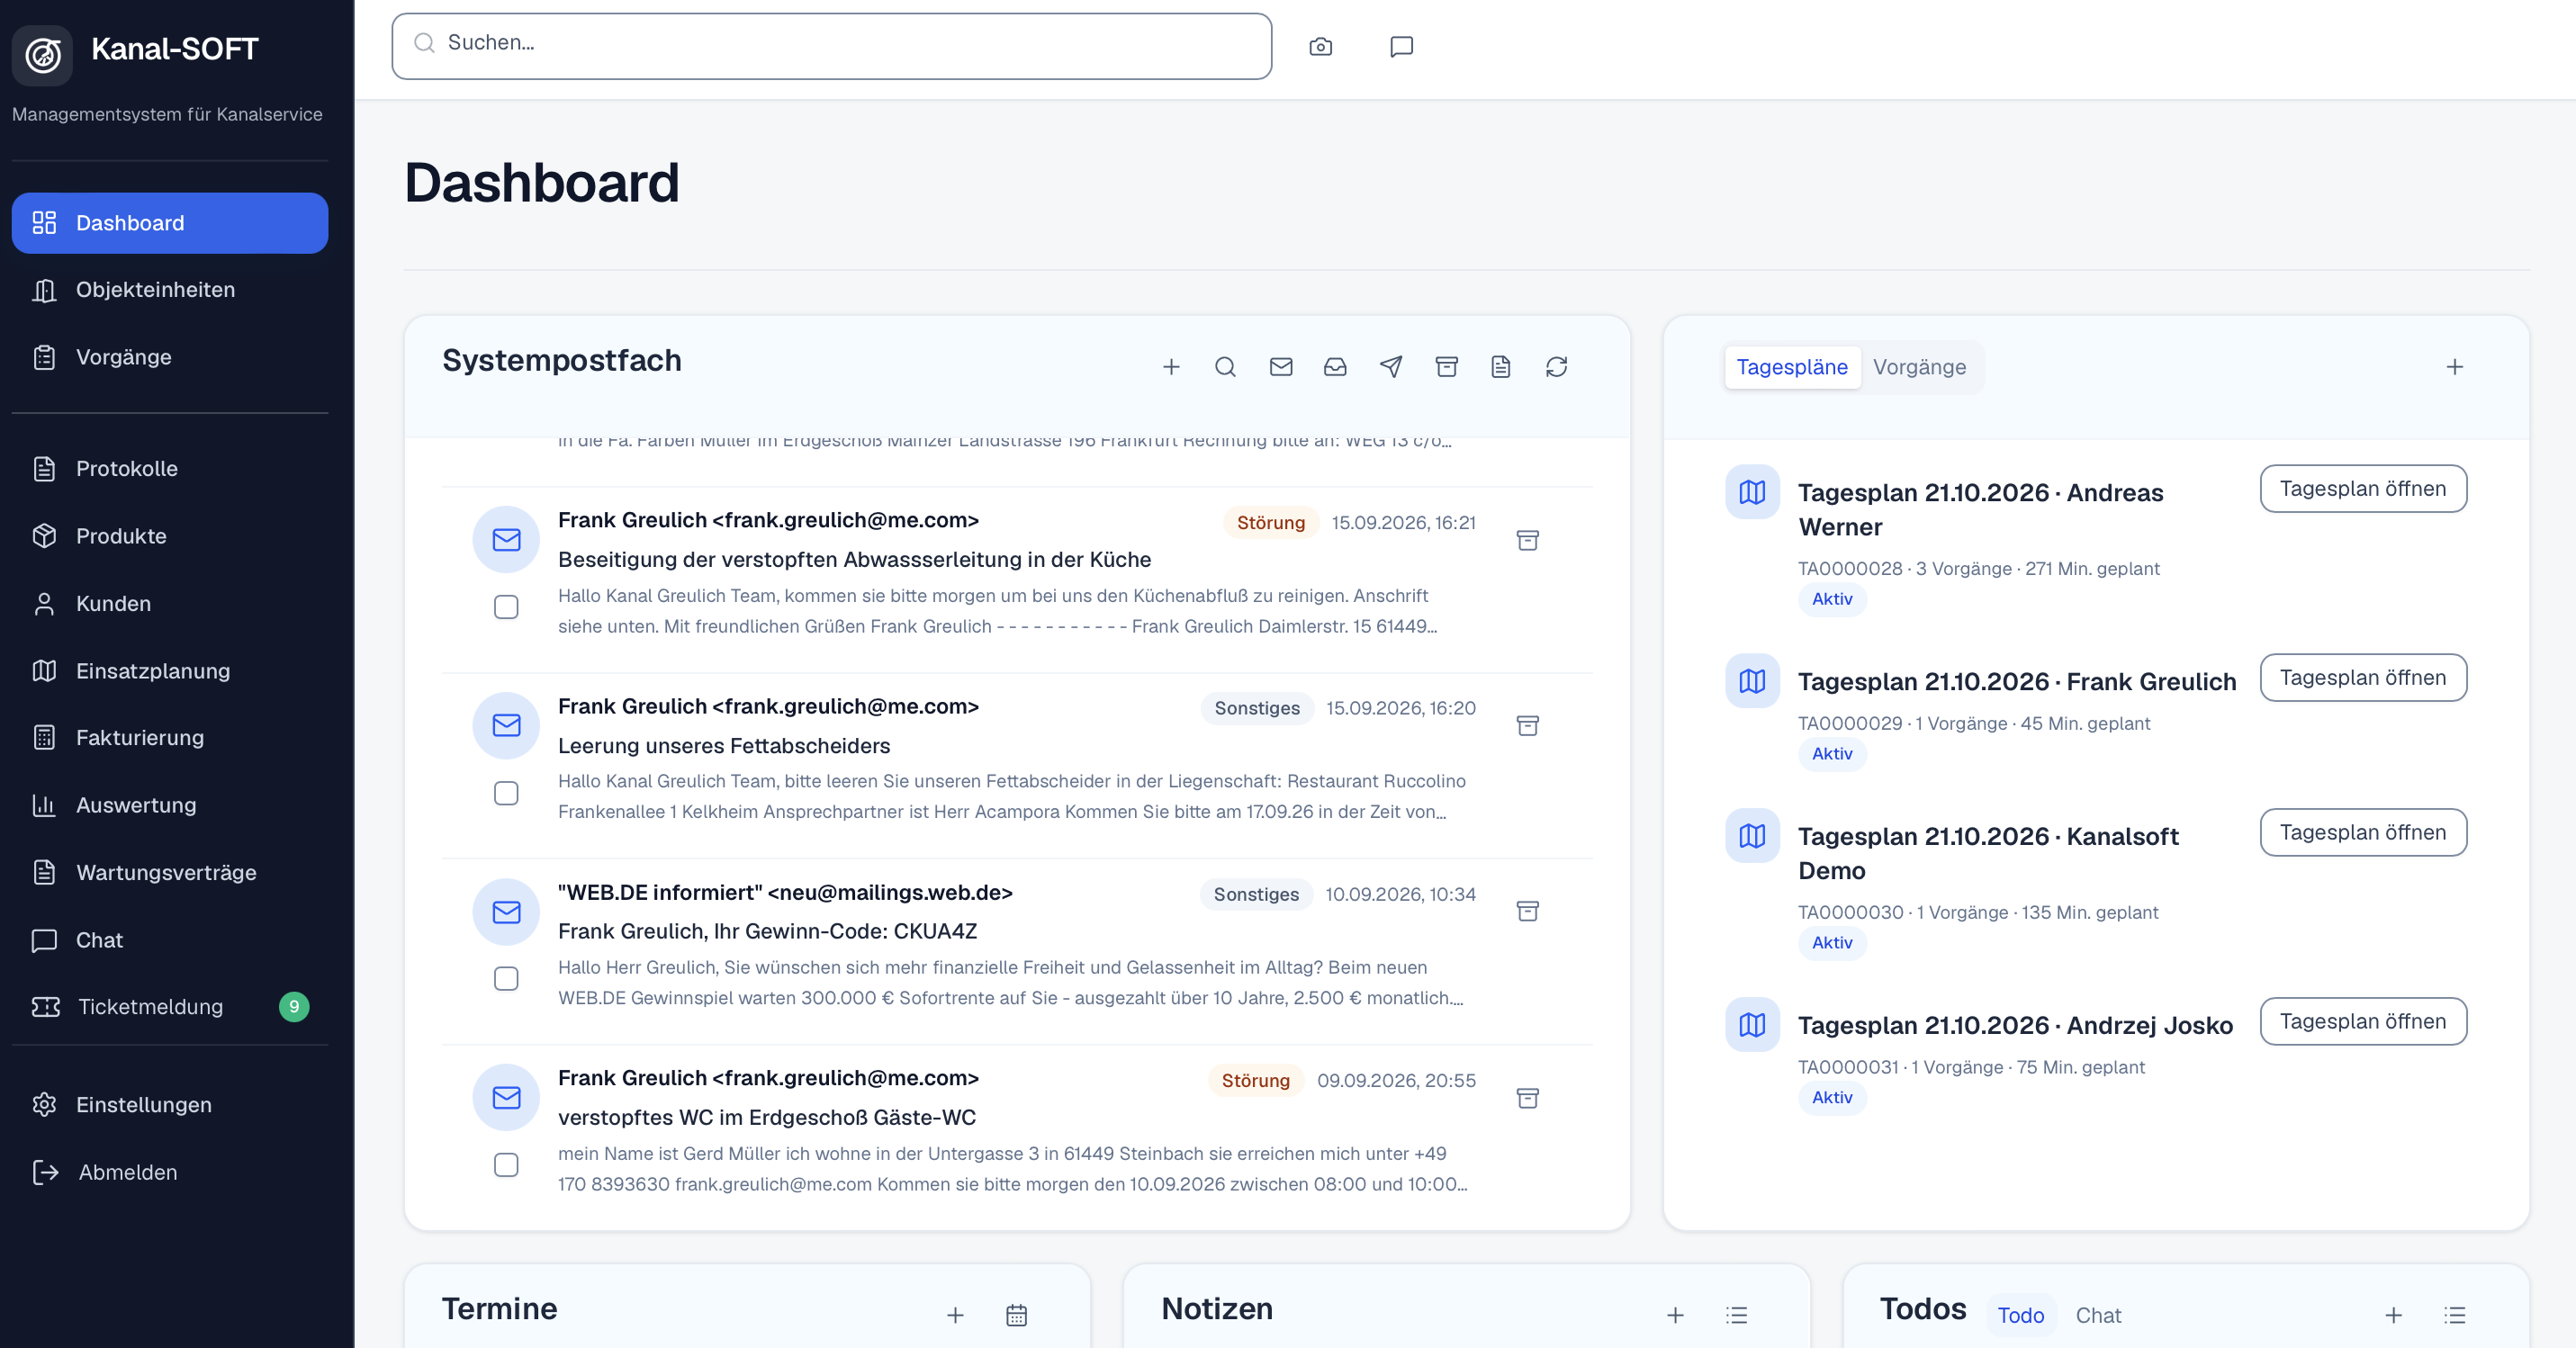Add a new Tagesplan with plus icon
2576x1348 pixels.
[2454, 367]
